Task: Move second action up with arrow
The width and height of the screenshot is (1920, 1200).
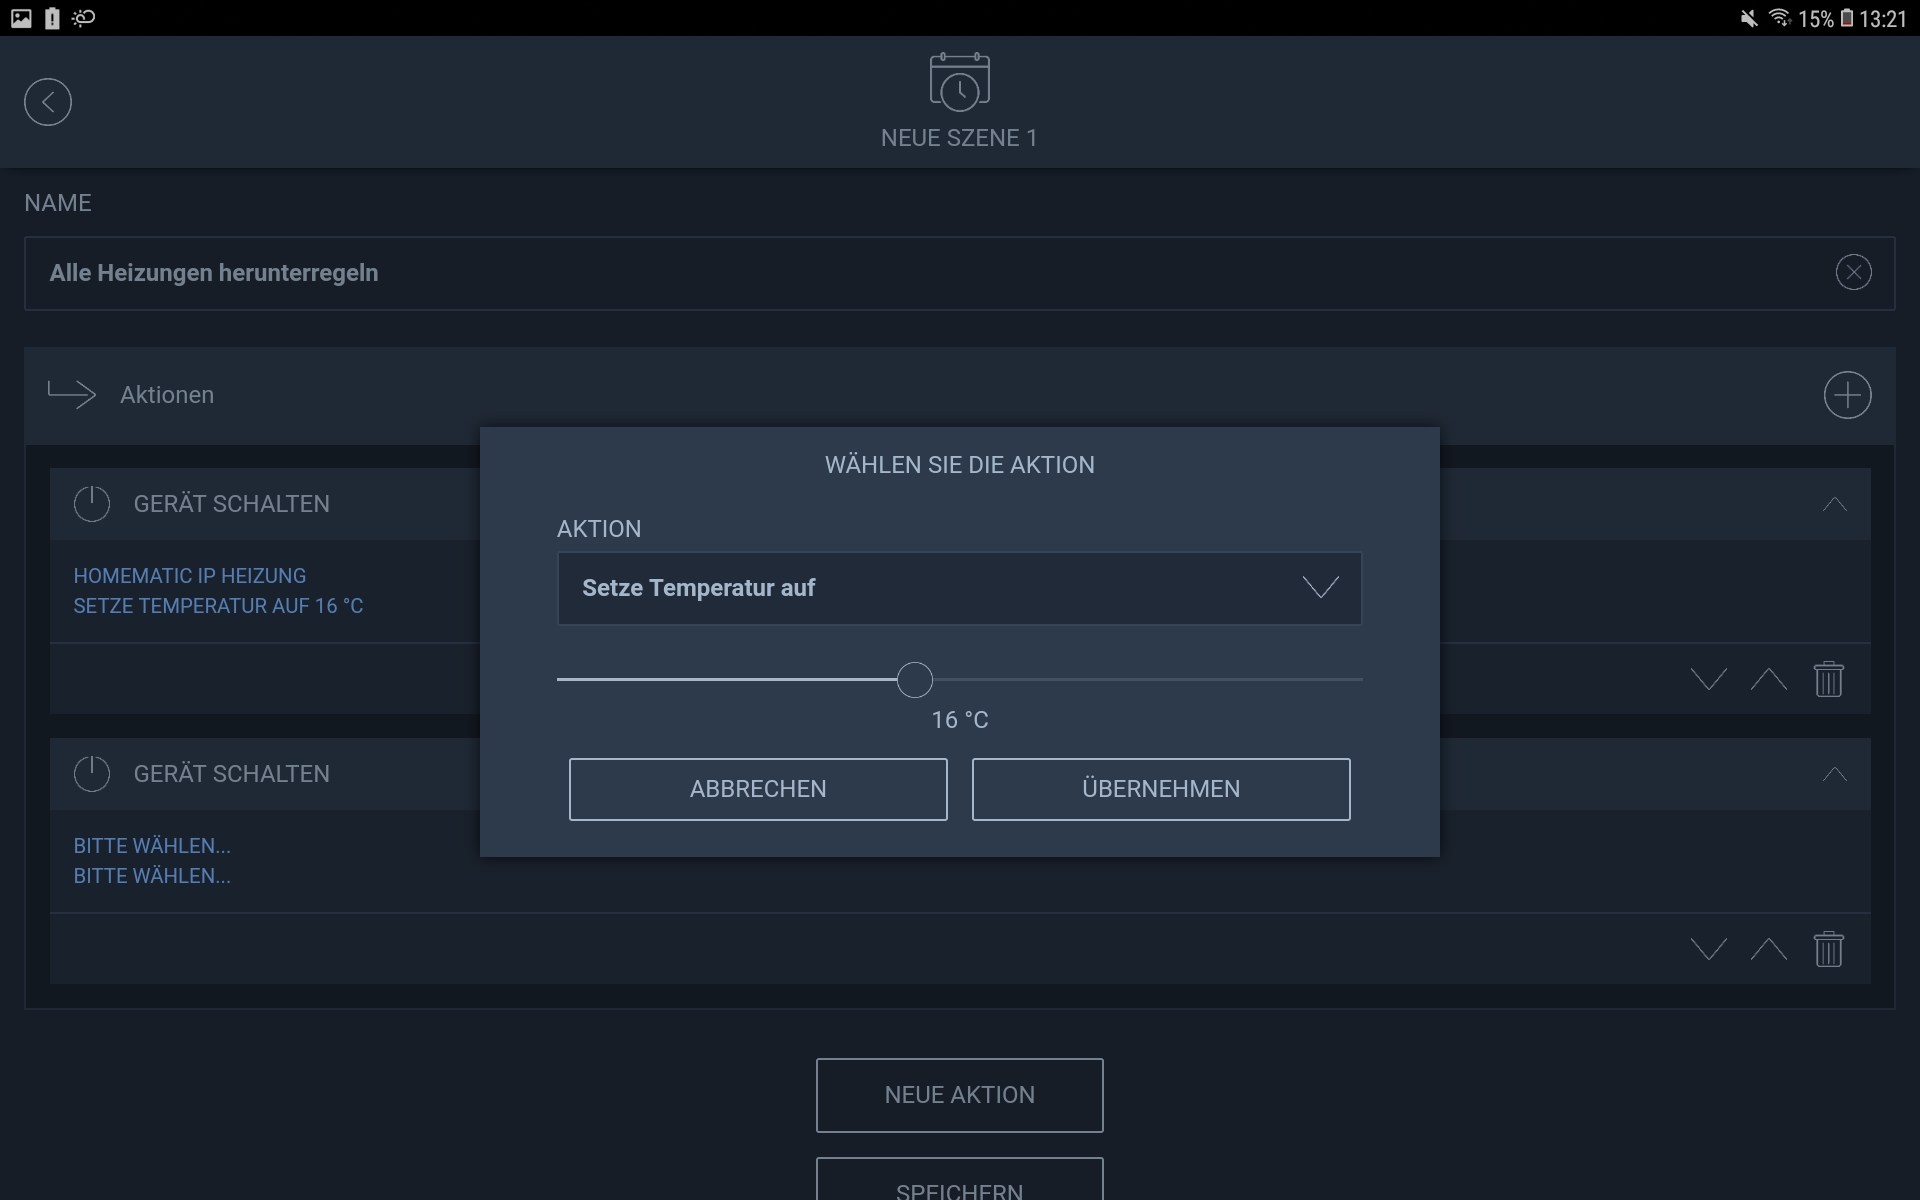Action: click(1768, 949)
